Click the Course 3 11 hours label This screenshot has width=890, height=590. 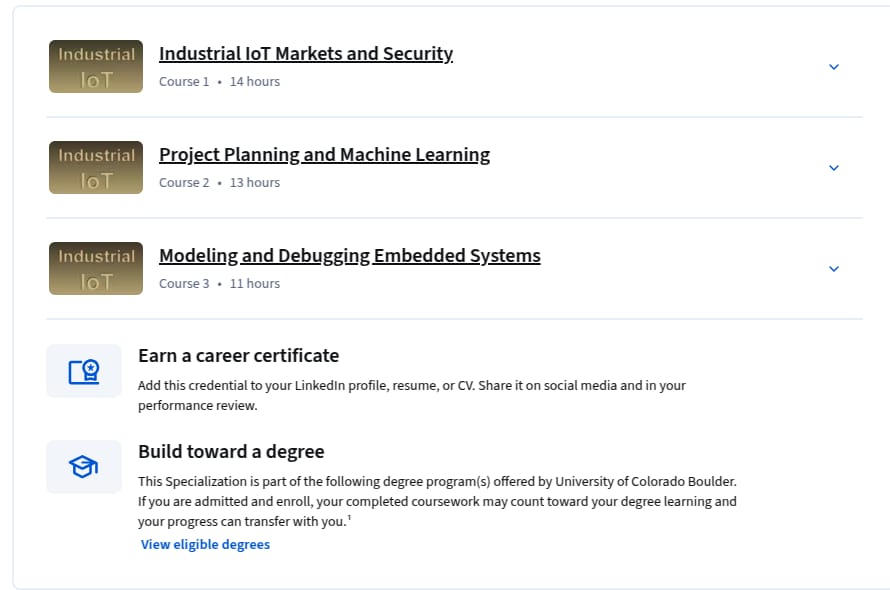click(x=220, y=284)
